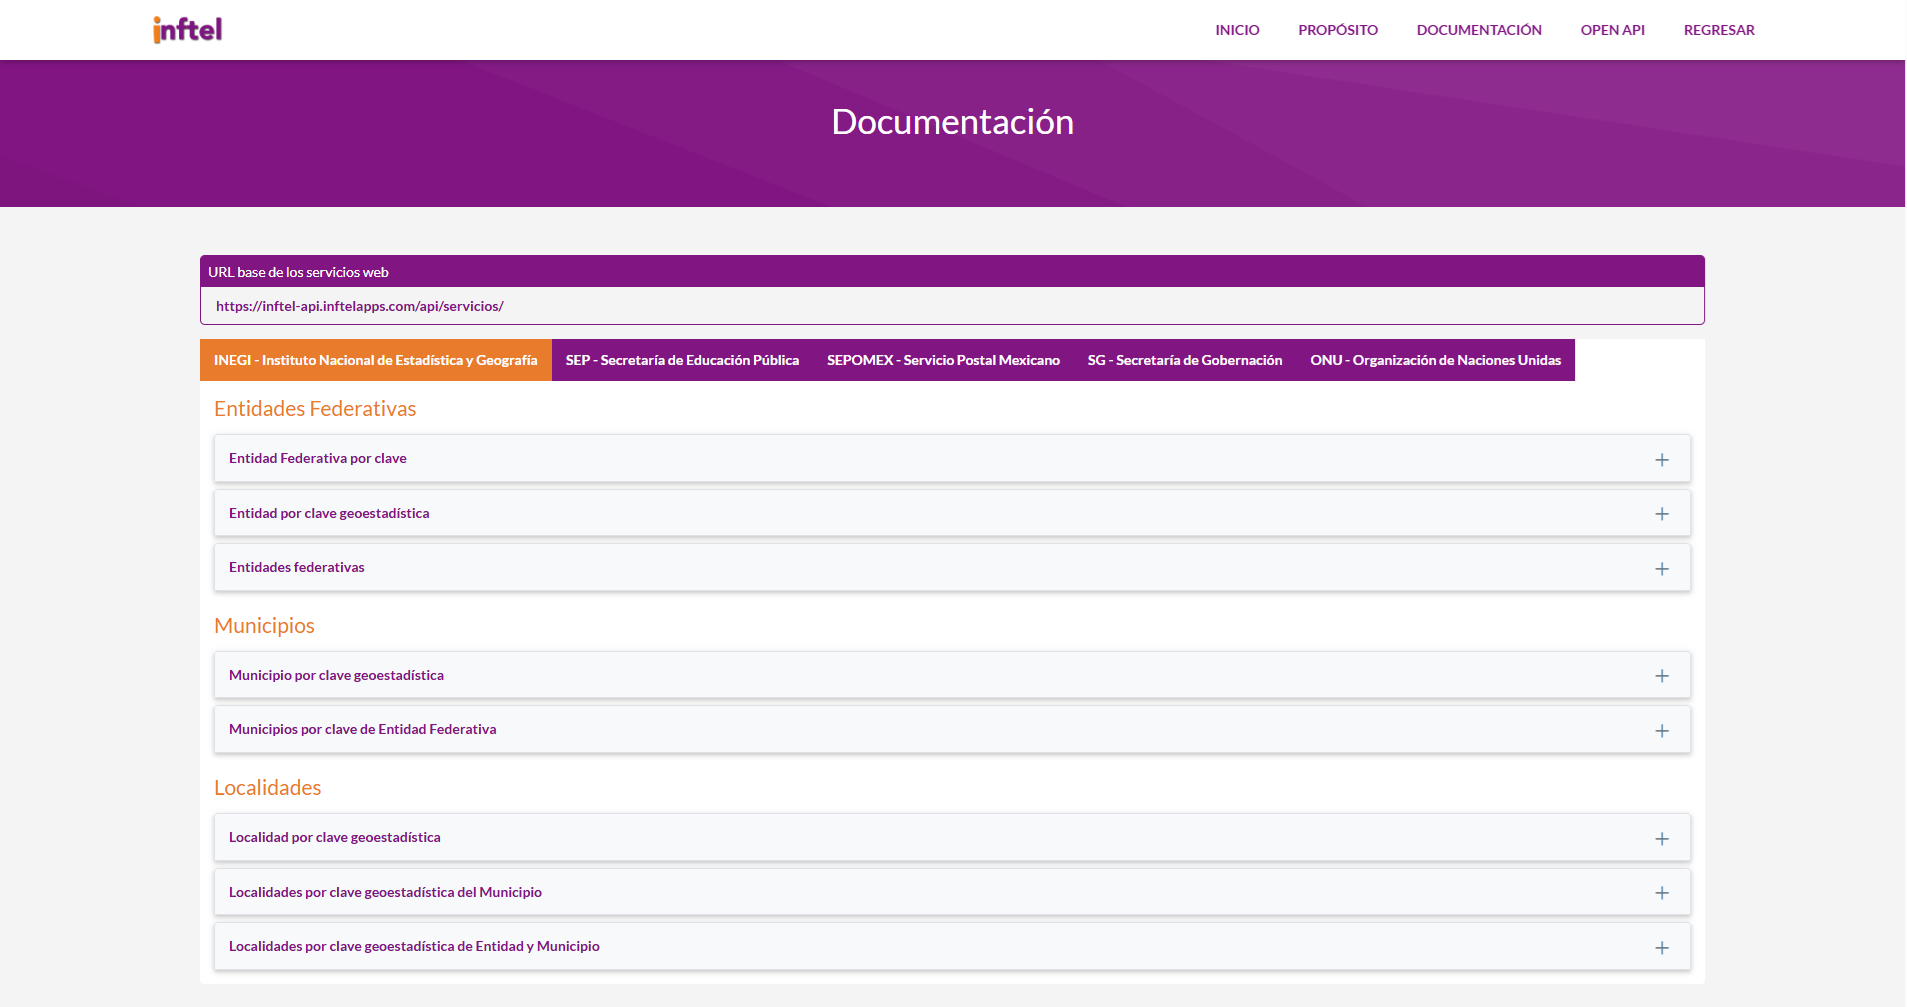This screenshot has height=1007, width=1907.
Task: Click plus icon for Entidad Federativa por clave
Action: 1661,460
